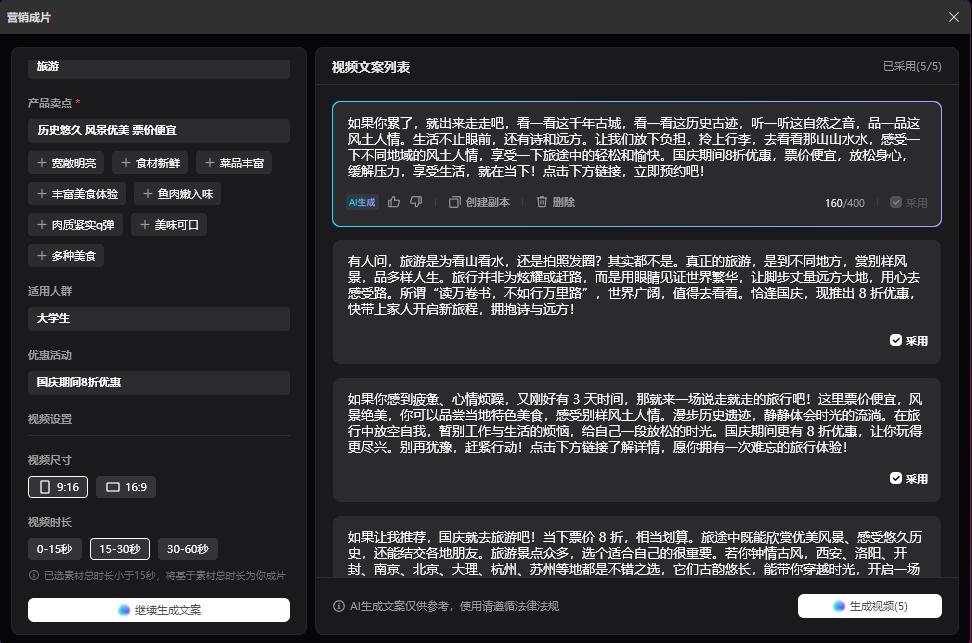Choose 0-15秒 video duration
The image size is (972, 643).
[55, 549]
